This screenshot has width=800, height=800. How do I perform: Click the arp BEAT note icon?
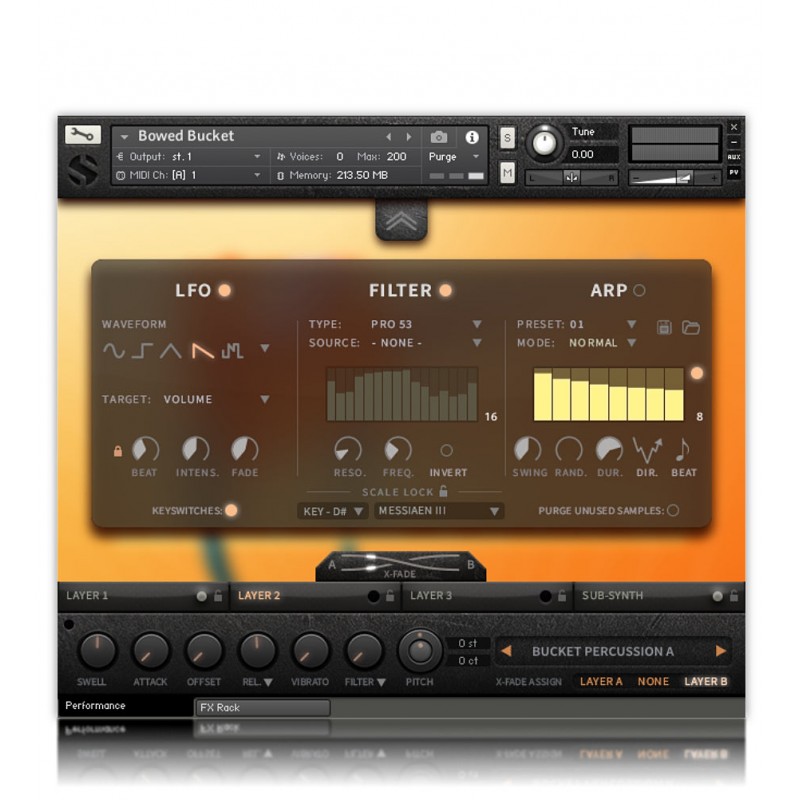coord(683,451)
